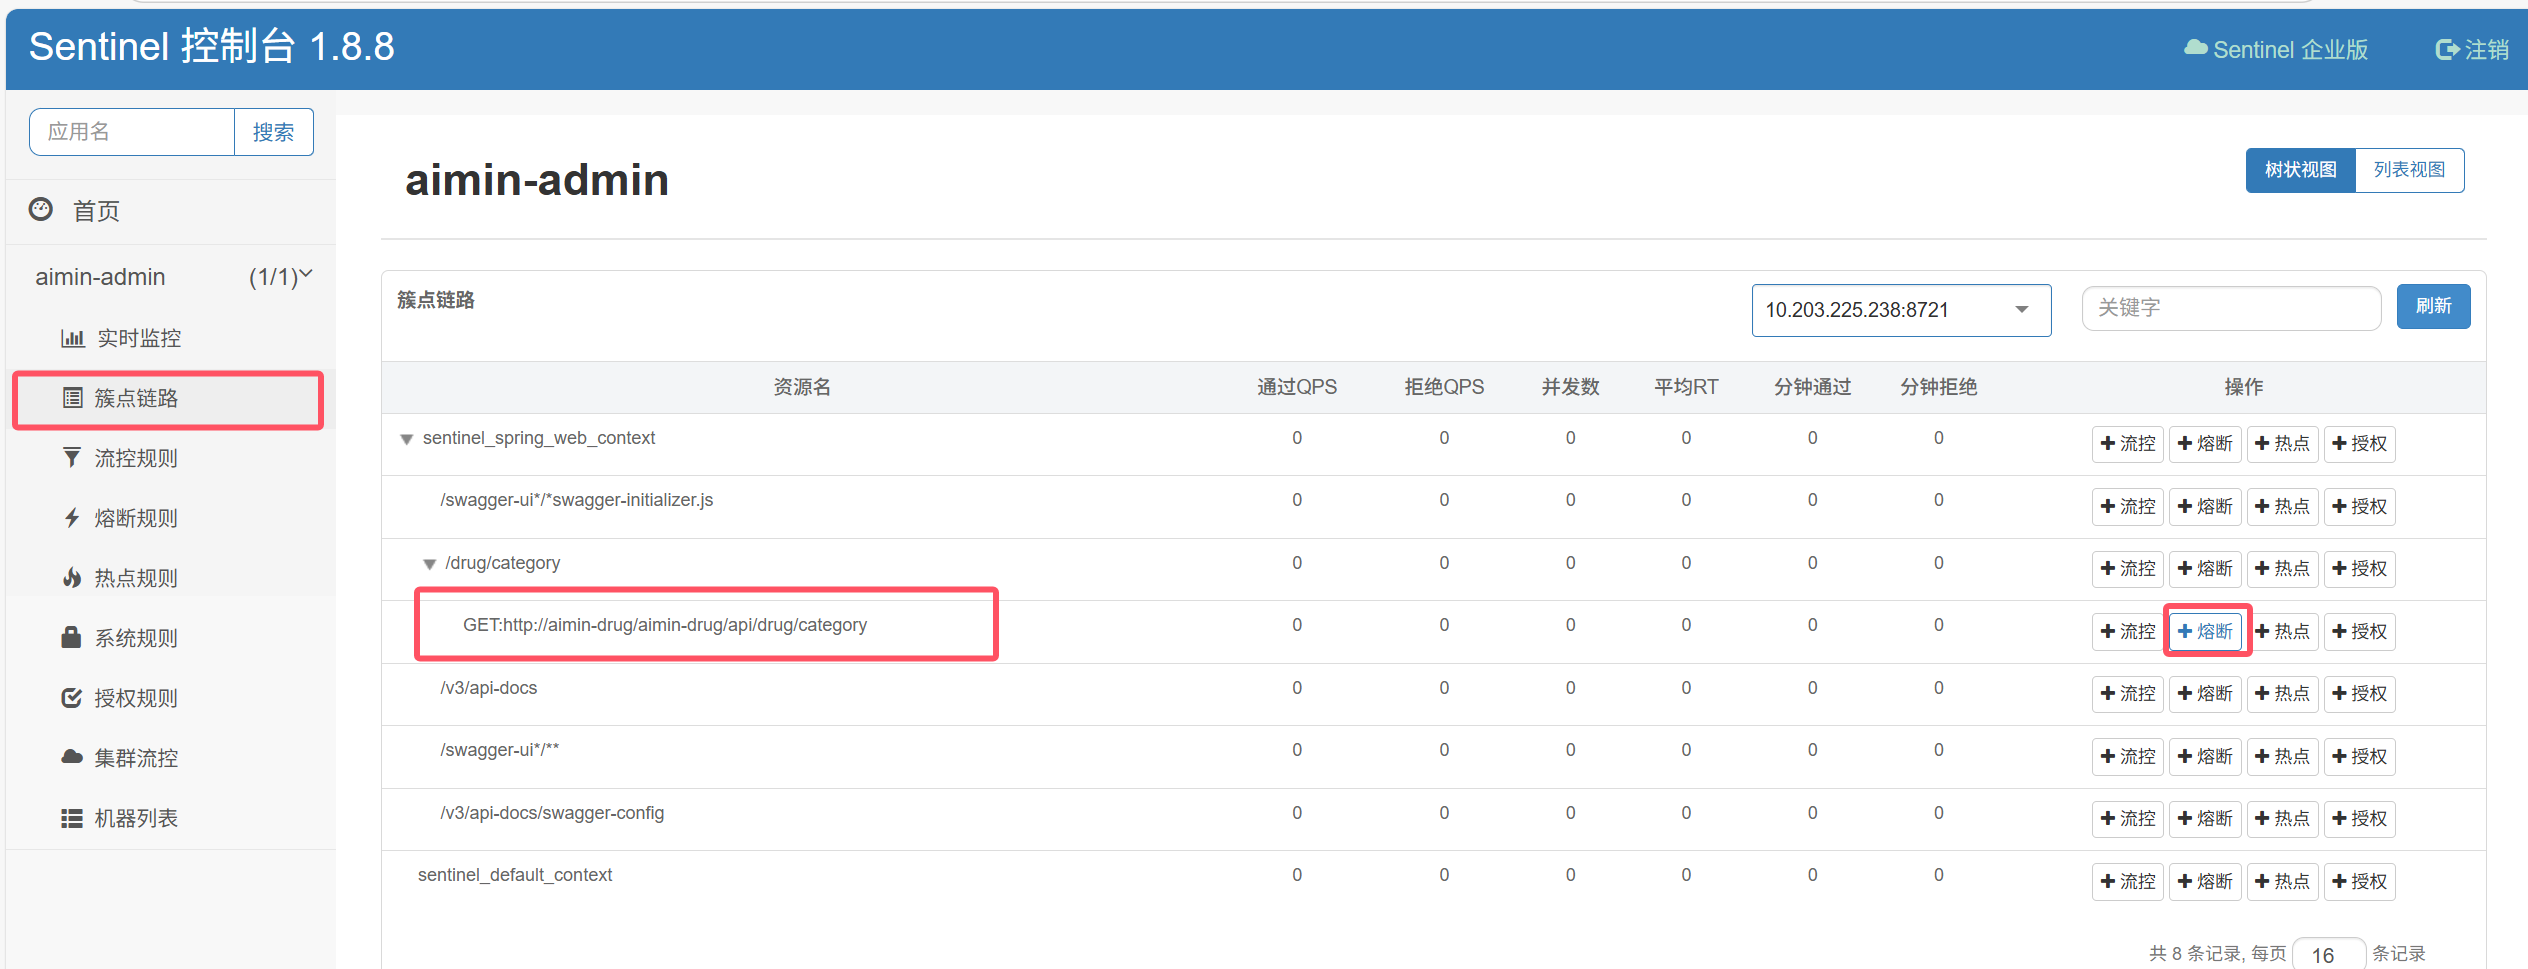
Task: Click the checkmark icon for 授权规则
Action: pyautogui.click(x=72, y=698)
